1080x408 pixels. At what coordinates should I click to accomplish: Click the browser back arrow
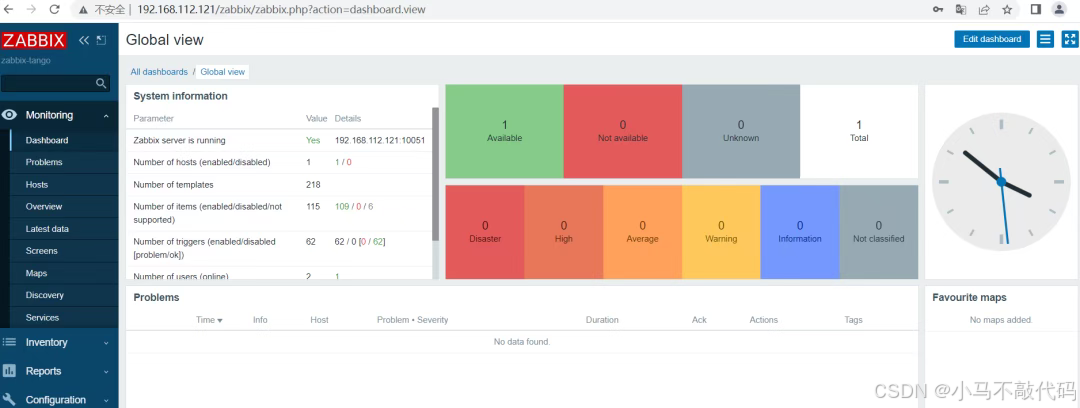[x=8, y=10]
